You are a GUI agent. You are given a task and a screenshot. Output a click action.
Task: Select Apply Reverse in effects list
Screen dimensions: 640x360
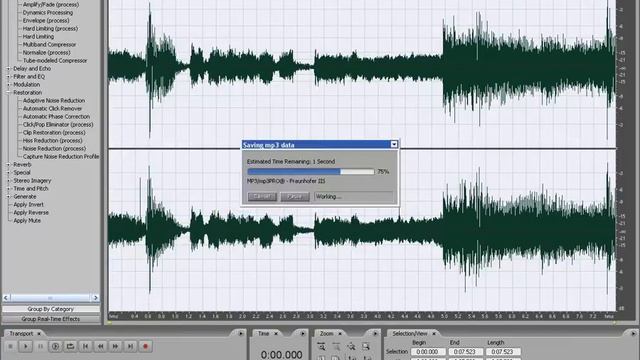coord(31,213)
